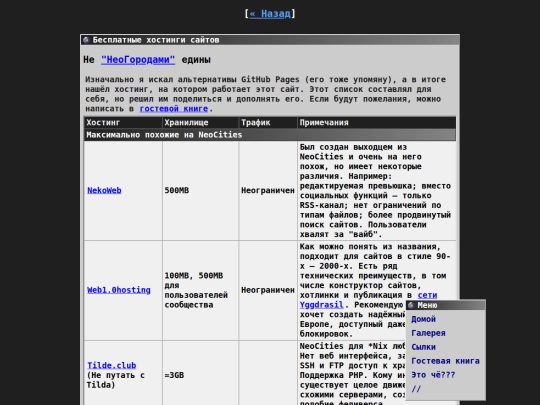Image resolution: width=540 pixels, height=405 pixels.
Task: Click the "Максимально похожие на NeoCities" section row
Action: coord(270,135)
